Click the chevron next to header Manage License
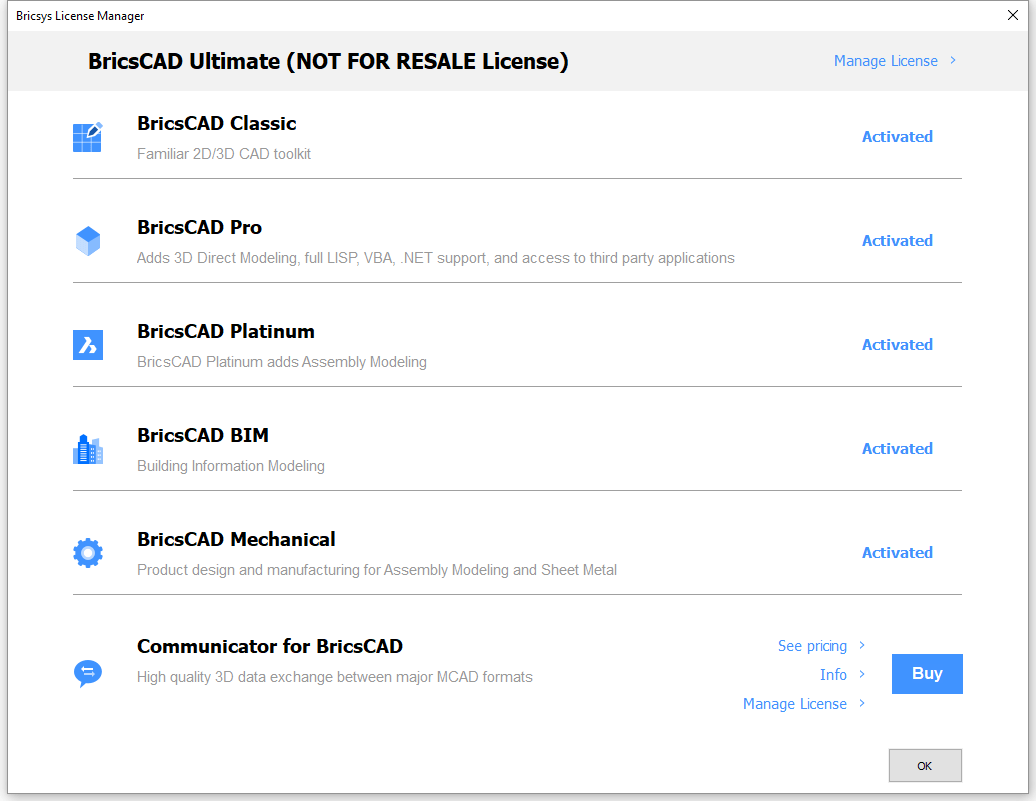This screenshot has width=1036, height=801. tap(953, 60)
